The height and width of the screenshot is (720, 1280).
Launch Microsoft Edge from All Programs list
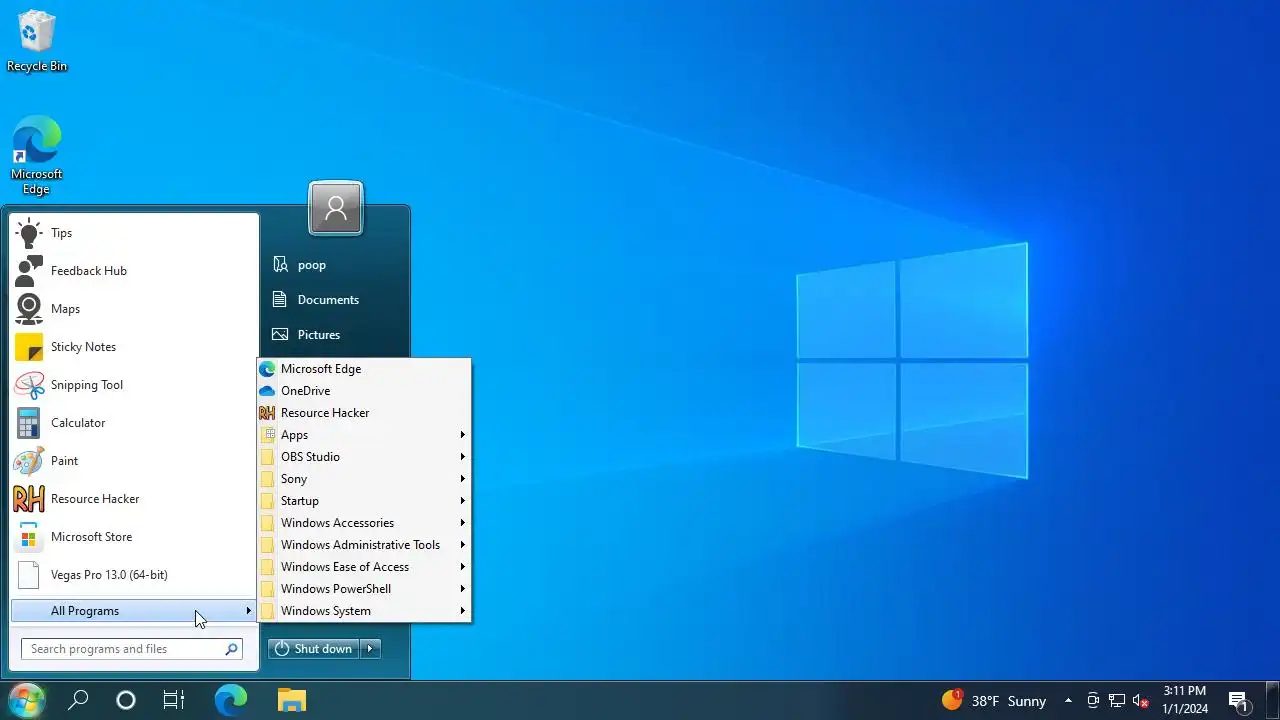coord(364,369)
